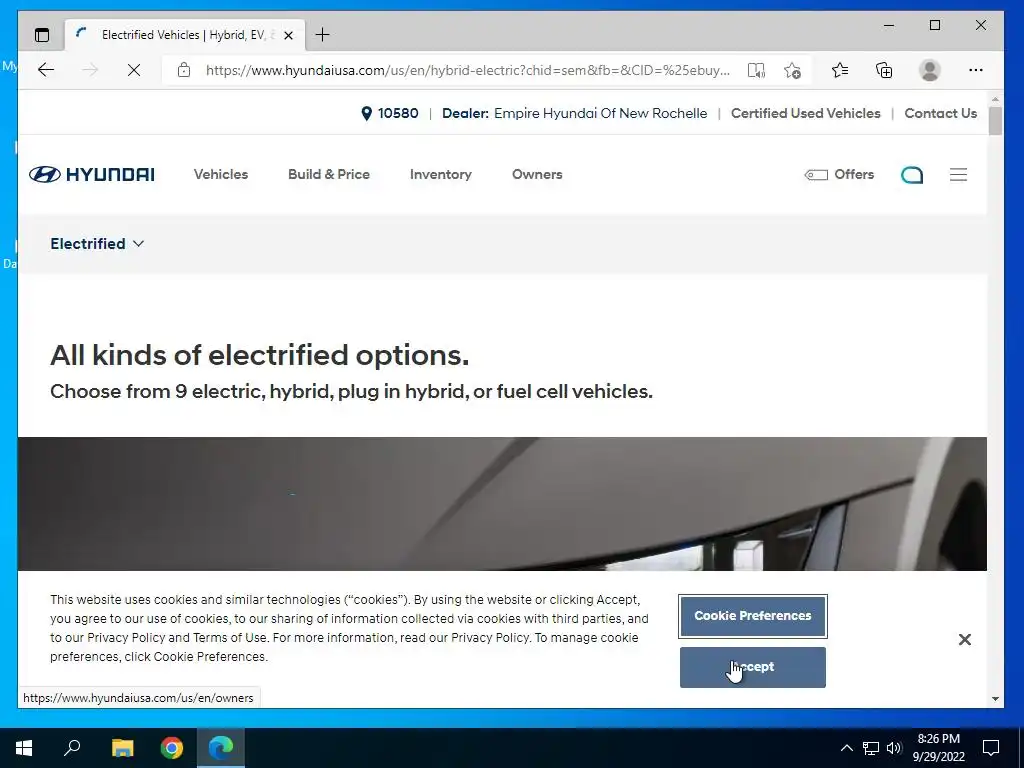Image resolution: width=1024 pixels, height=768 pixels.
Task: Open Owners menu item
Action: click(x=537, y=174)
